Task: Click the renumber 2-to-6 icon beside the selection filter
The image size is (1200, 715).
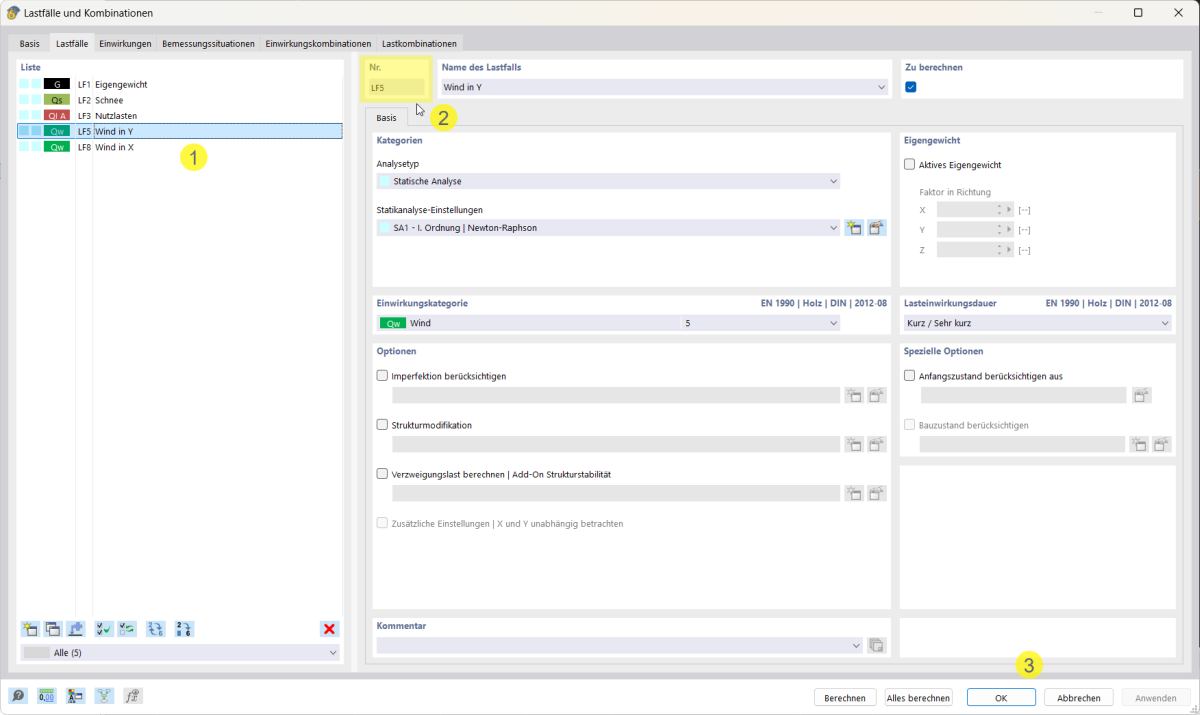Action: coord(184,629)
